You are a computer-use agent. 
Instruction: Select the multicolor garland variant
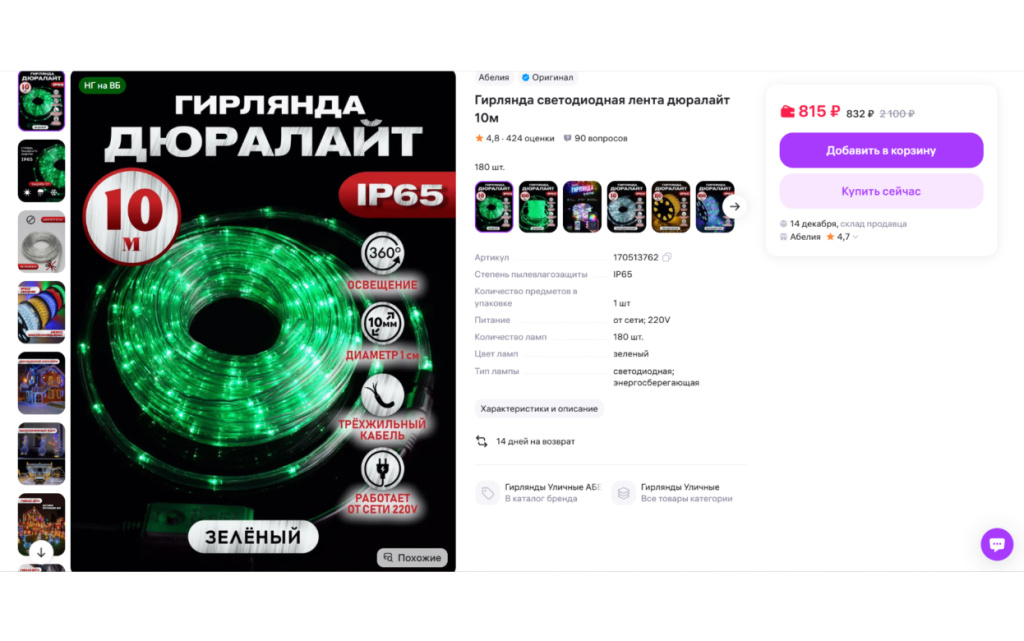pos(582,206)
